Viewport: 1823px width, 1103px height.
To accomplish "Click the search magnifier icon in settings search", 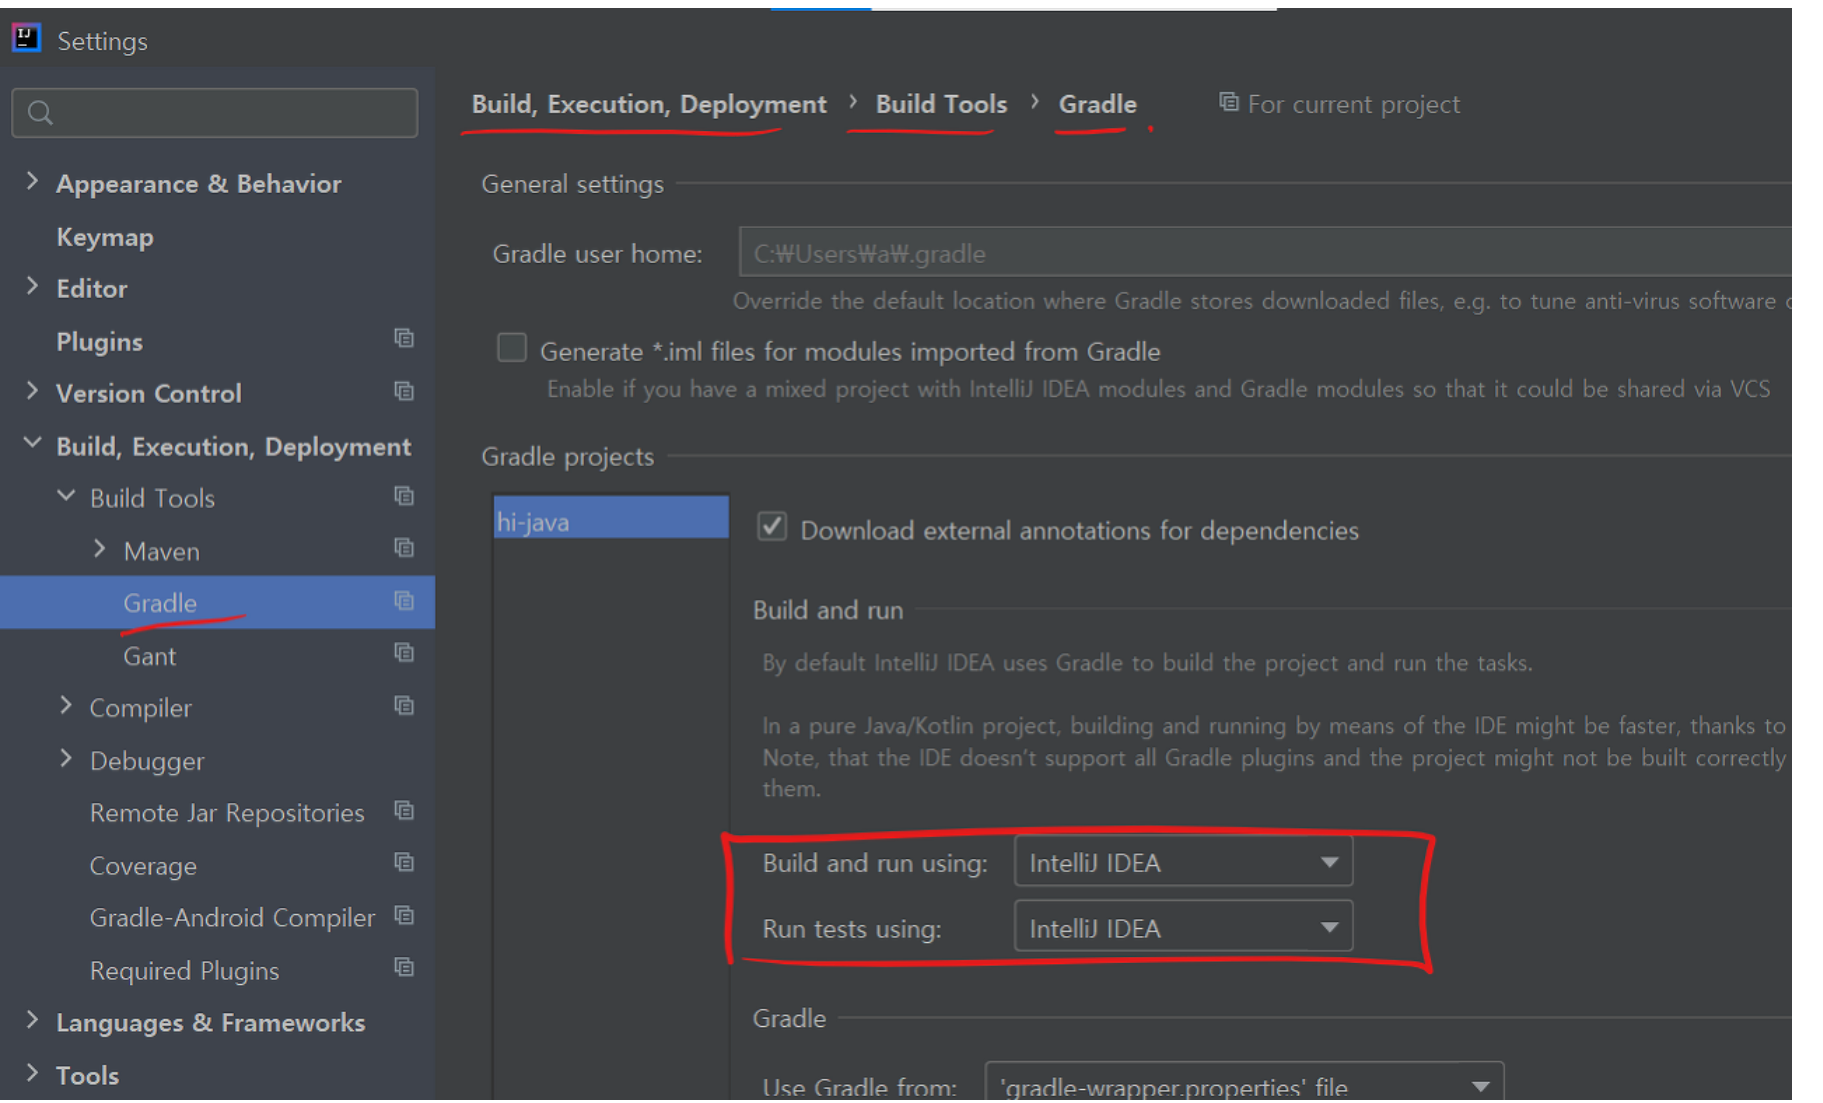I will click(40, 113).
